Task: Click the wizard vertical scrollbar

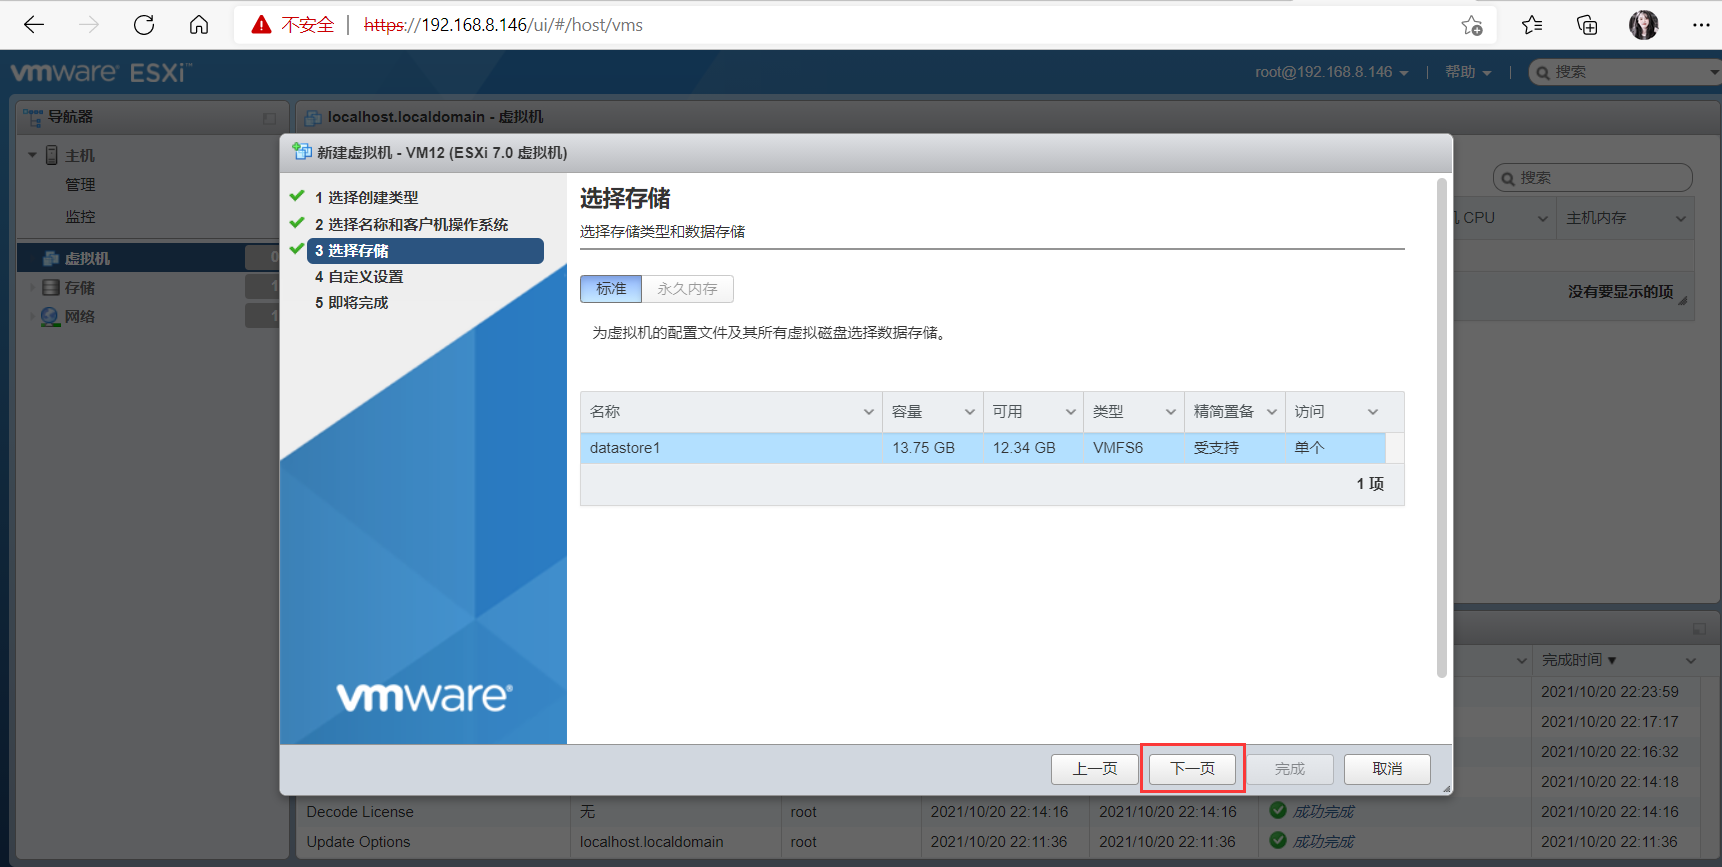Action: [1441, 428]
